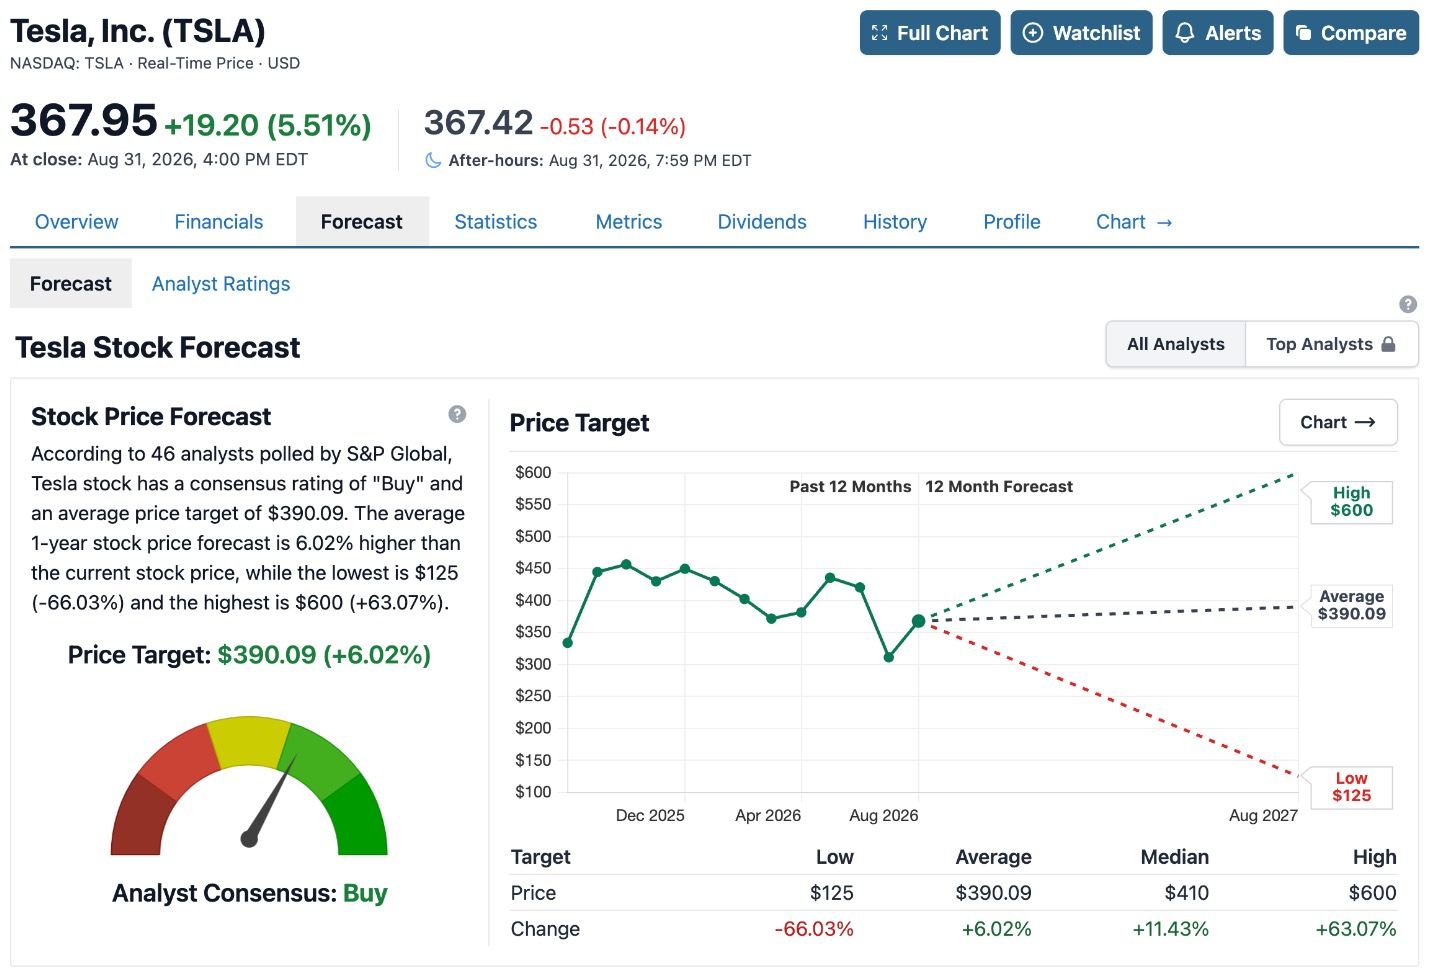Click the lowest data point near Aug 2026
The height and width of the screenshot is (977, 1431).
(x=889, y=657)
